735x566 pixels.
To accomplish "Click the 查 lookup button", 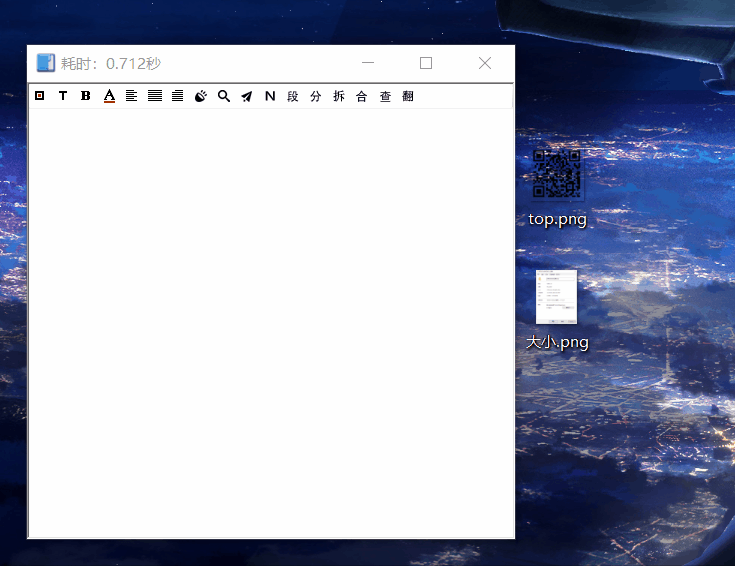I will [x=385, y=96].
